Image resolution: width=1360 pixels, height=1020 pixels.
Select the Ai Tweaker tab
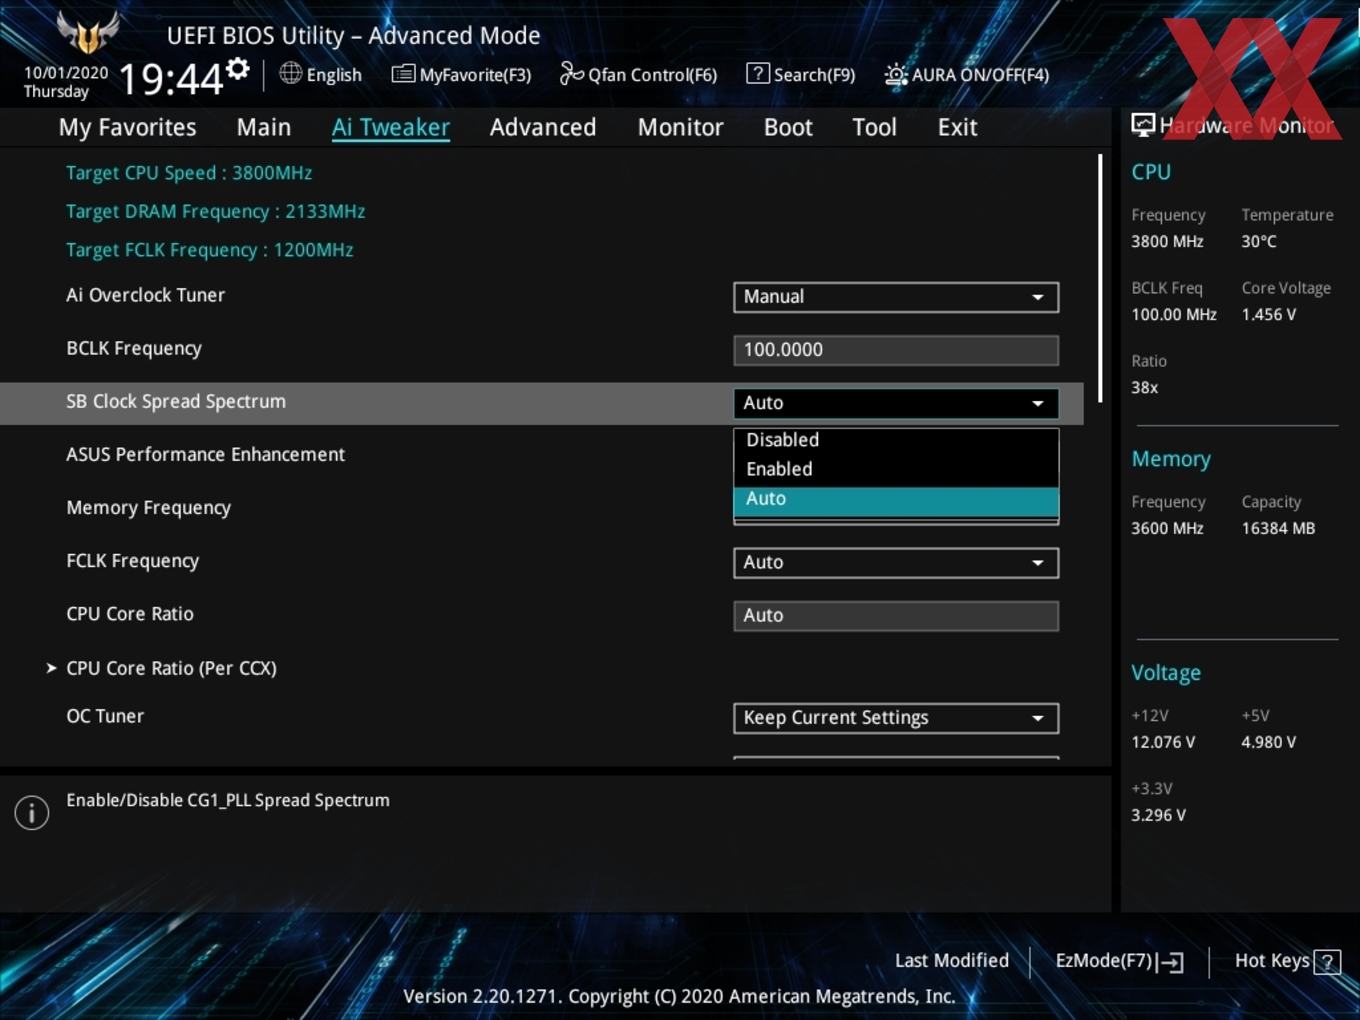pyautogui.click(x=391, y=127)
